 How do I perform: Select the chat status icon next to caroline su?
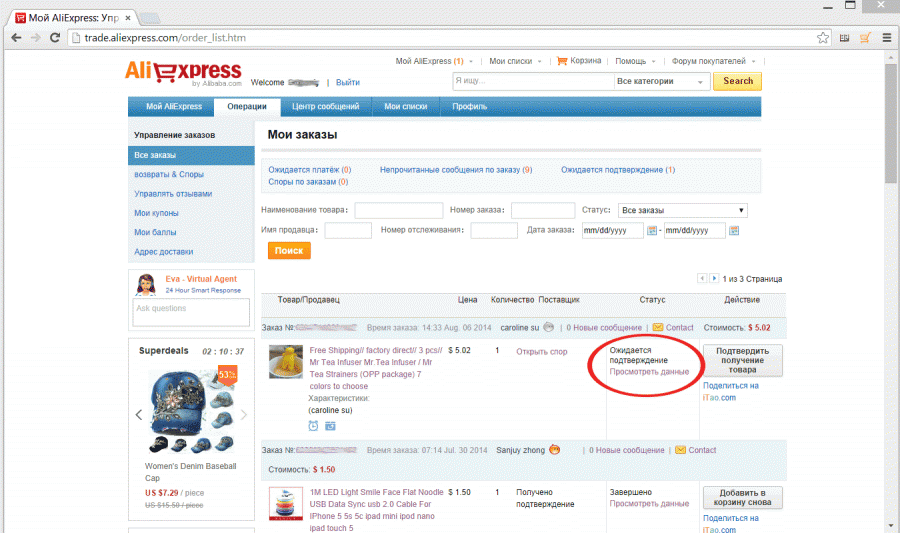coord(549,327)
